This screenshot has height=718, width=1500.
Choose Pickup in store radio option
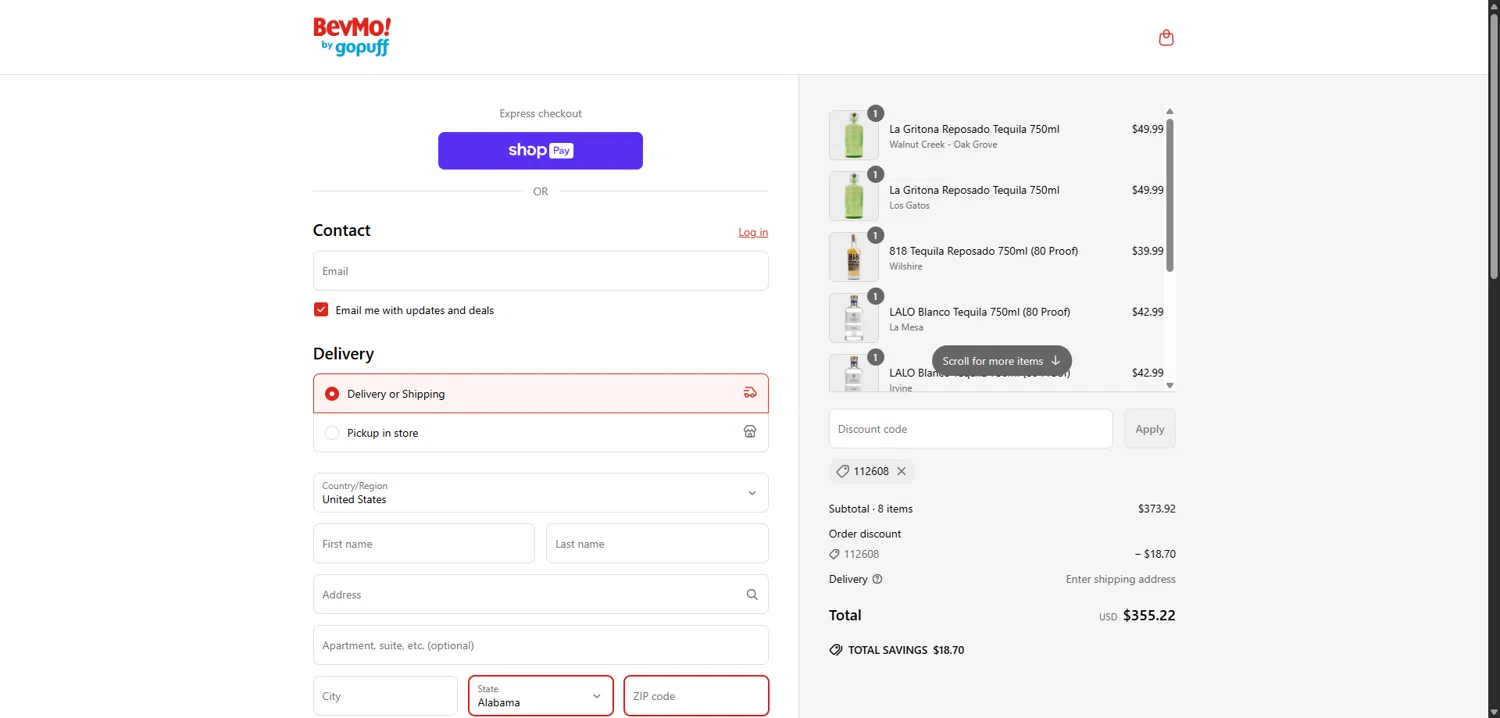tap(332, 433)
